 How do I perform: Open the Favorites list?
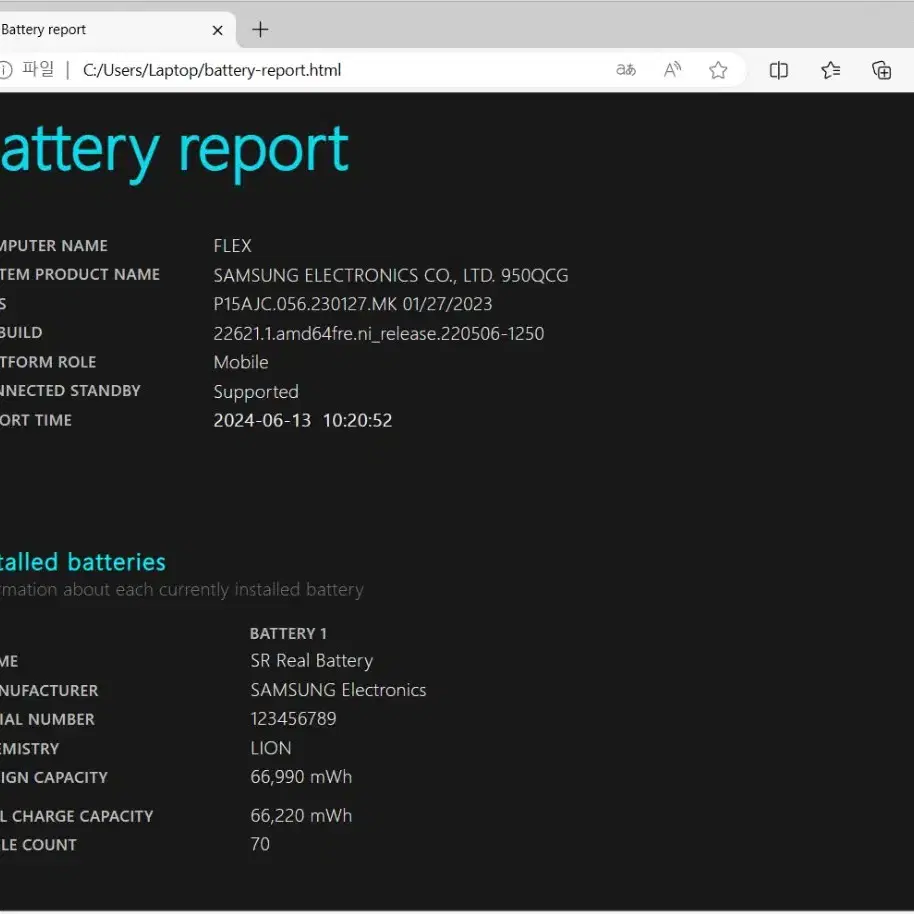(831, 70)
